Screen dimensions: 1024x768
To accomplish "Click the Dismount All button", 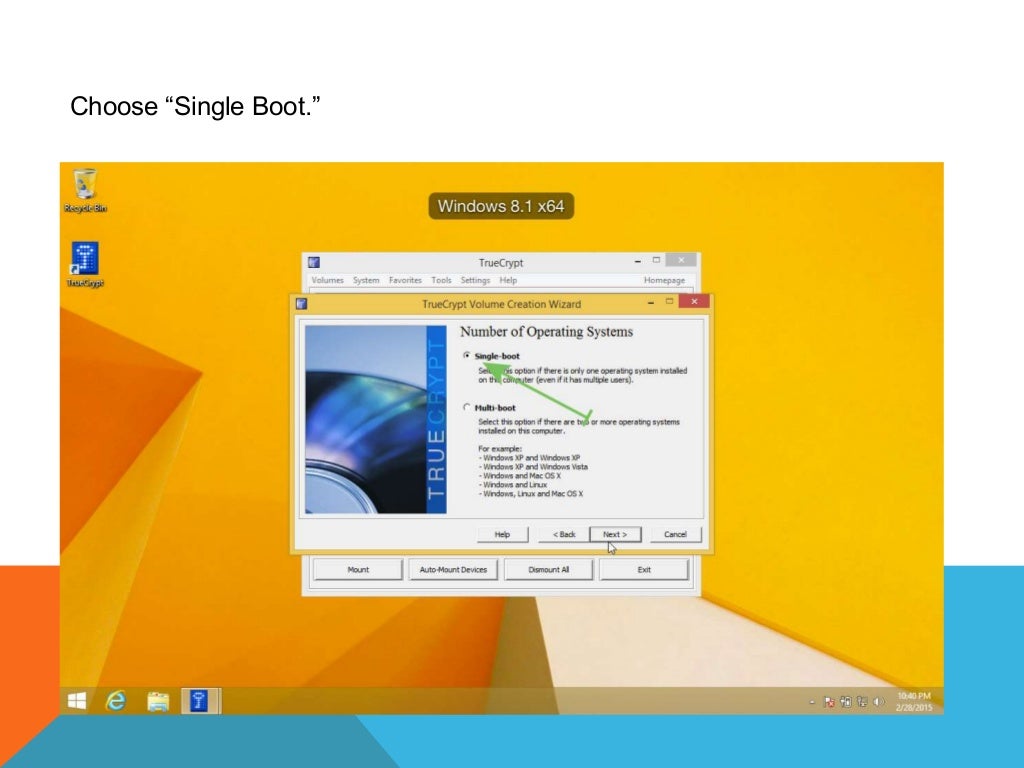I will tap(549, 569).
